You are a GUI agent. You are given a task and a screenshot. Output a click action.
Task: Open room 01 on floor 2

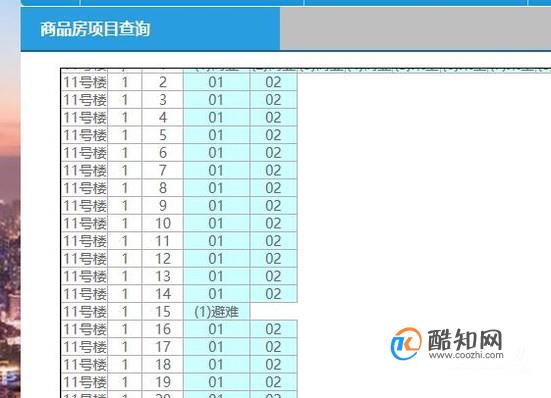[x=216, y=82]
